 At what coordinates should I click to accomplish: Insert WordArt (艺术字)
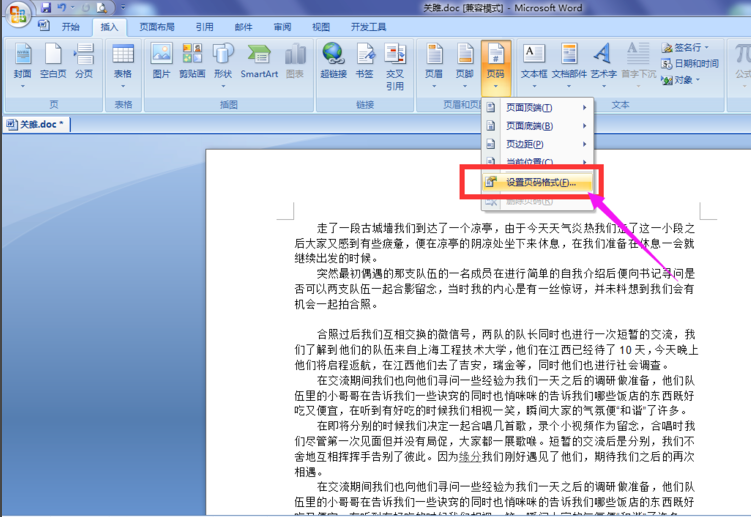point(603,66)
